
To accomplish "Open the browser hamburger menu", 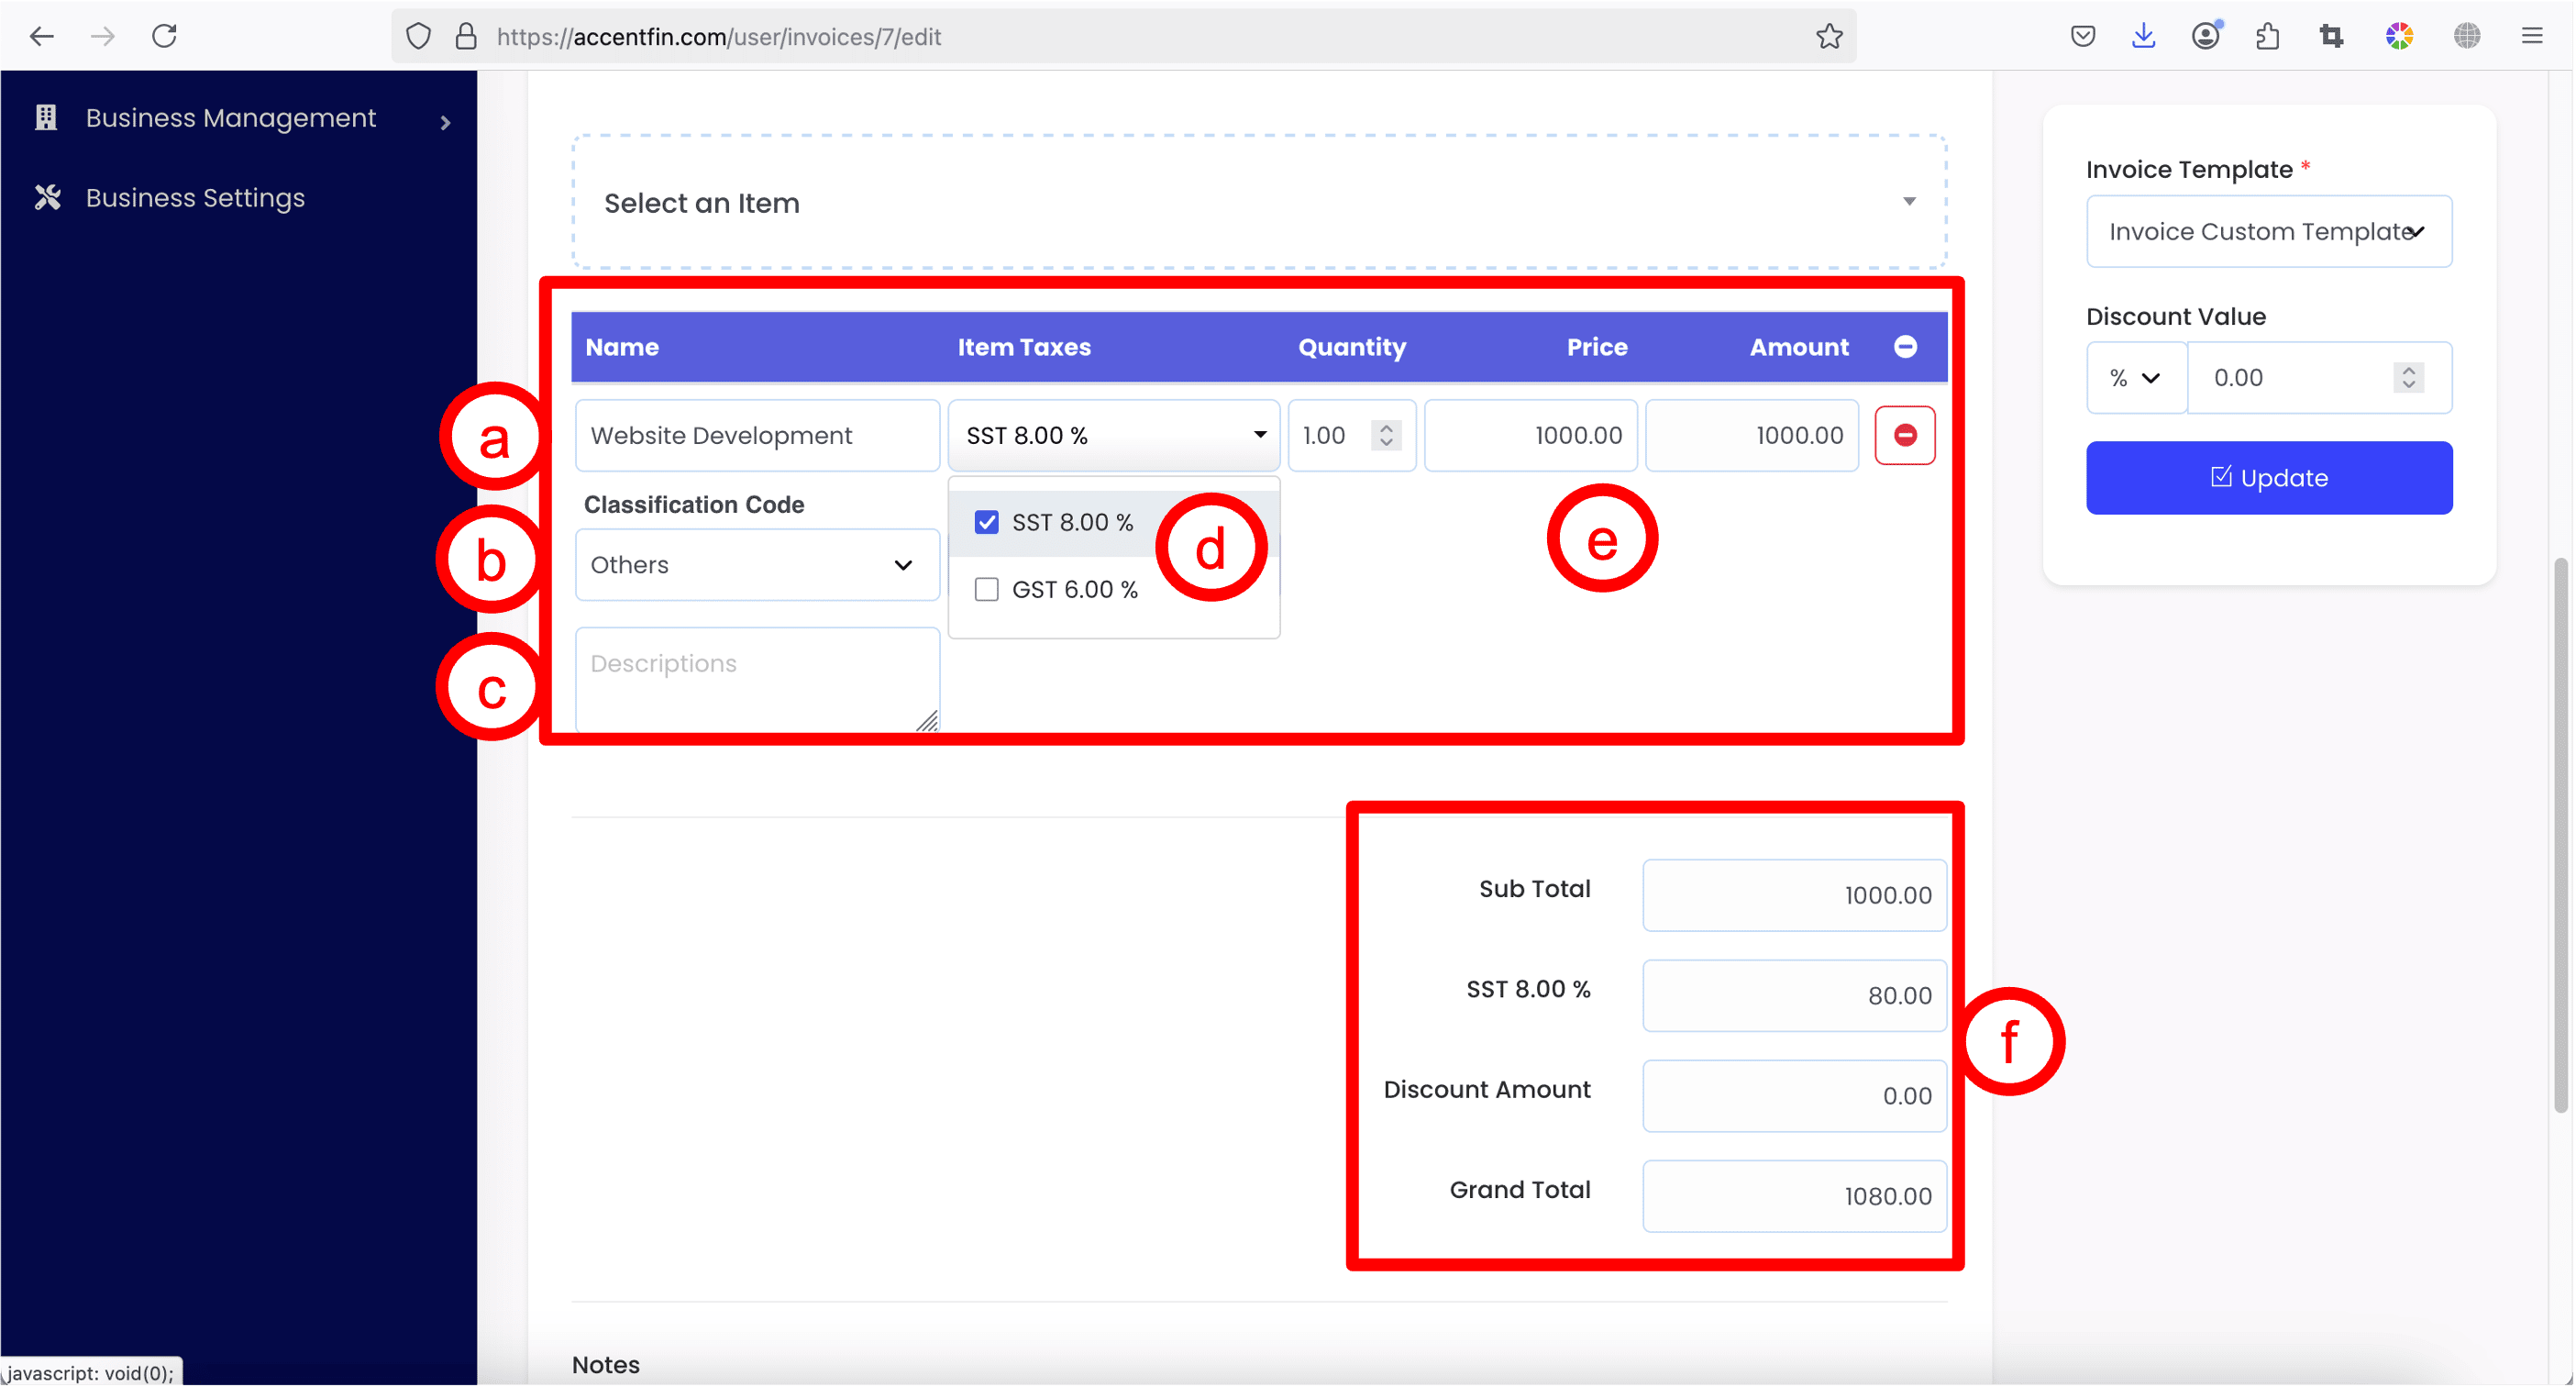I will [2532, 37].
